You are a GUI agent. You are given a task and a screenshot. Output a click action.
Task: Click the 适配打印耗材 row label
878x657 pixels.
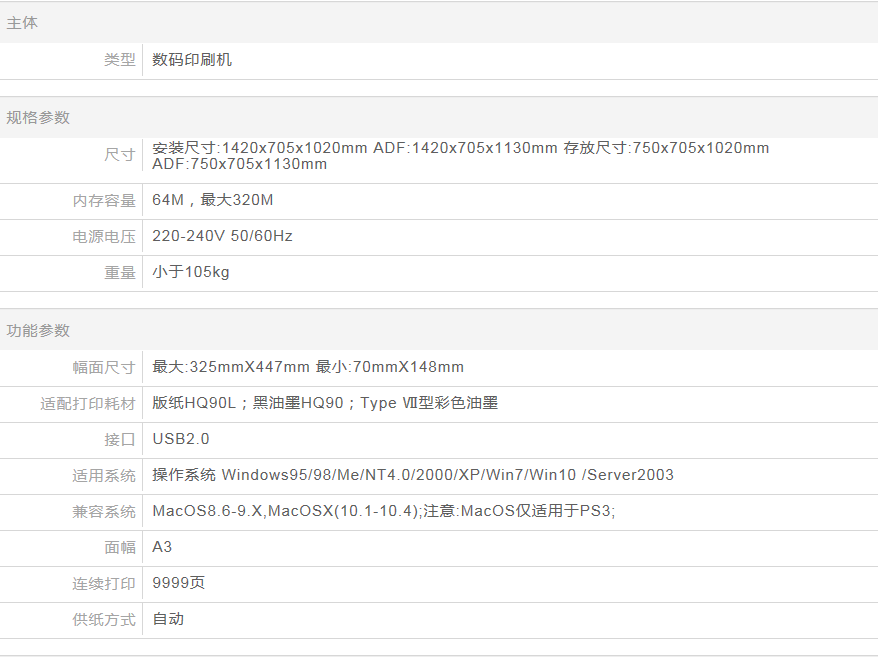coord(88,404)
